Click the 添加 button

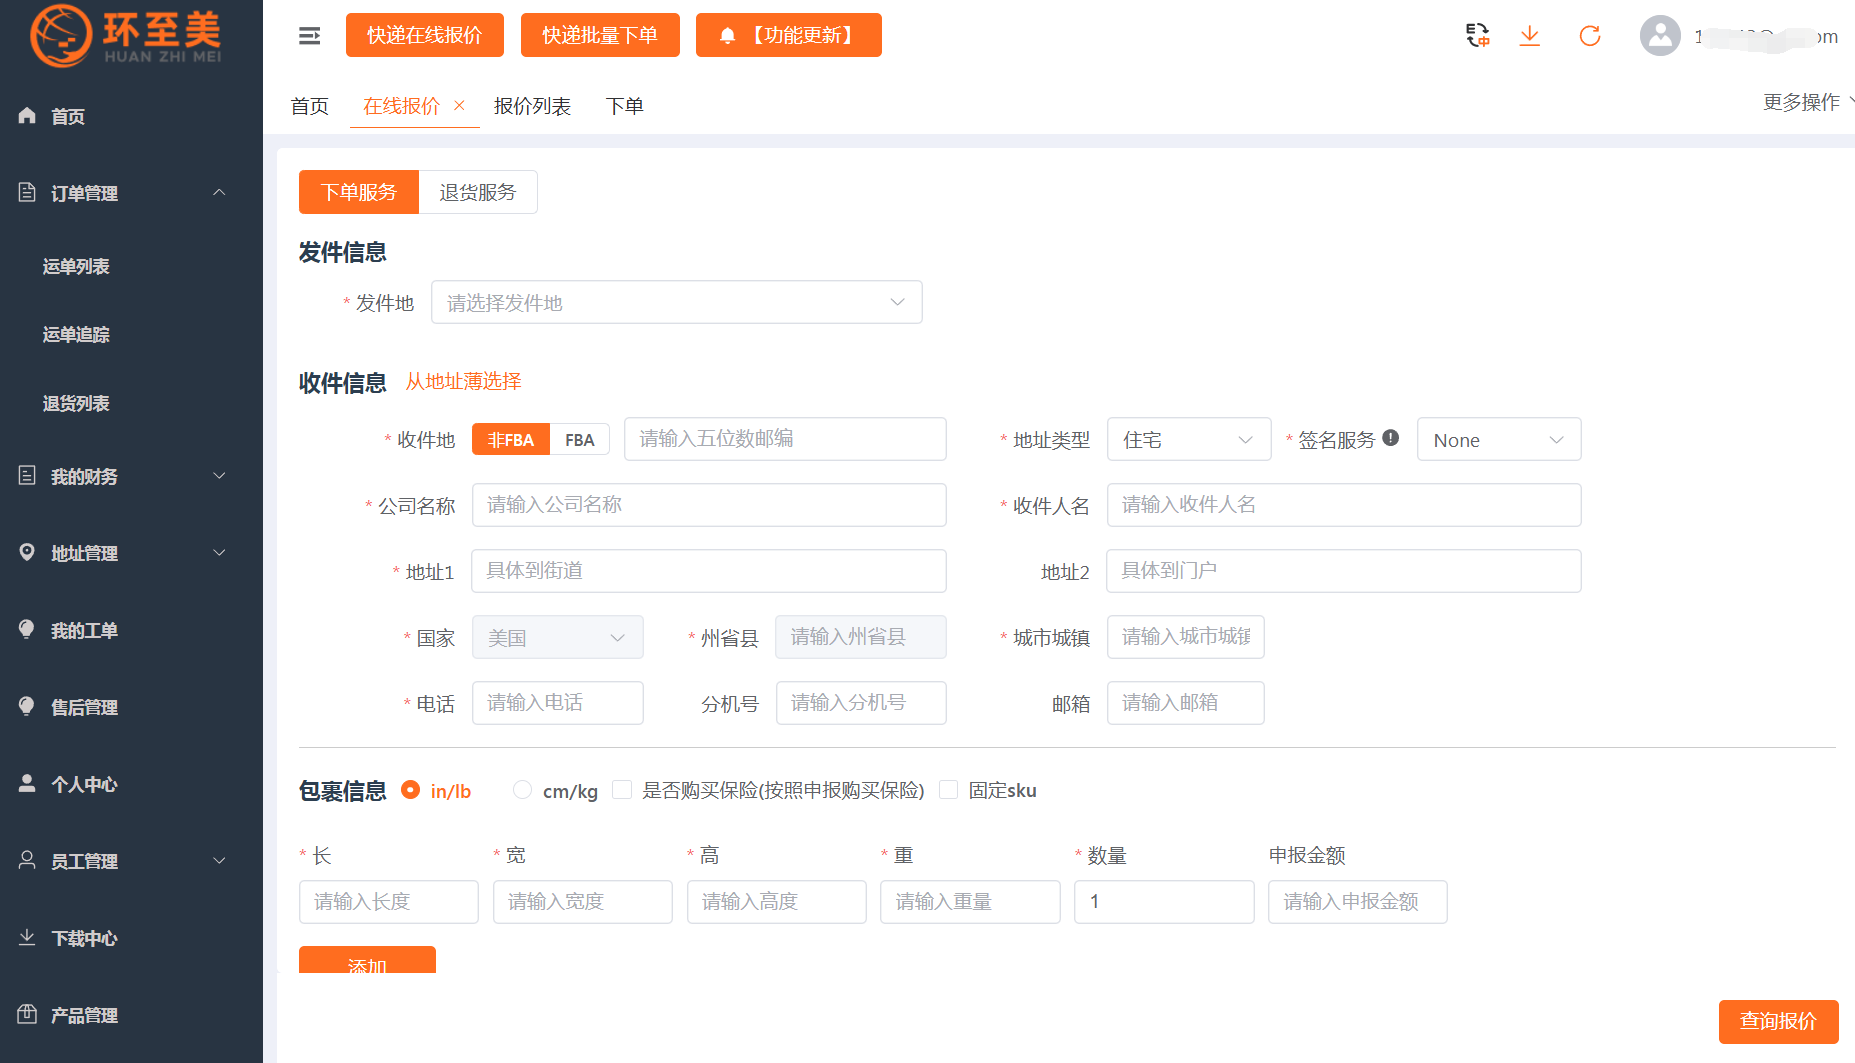[367, 960]
